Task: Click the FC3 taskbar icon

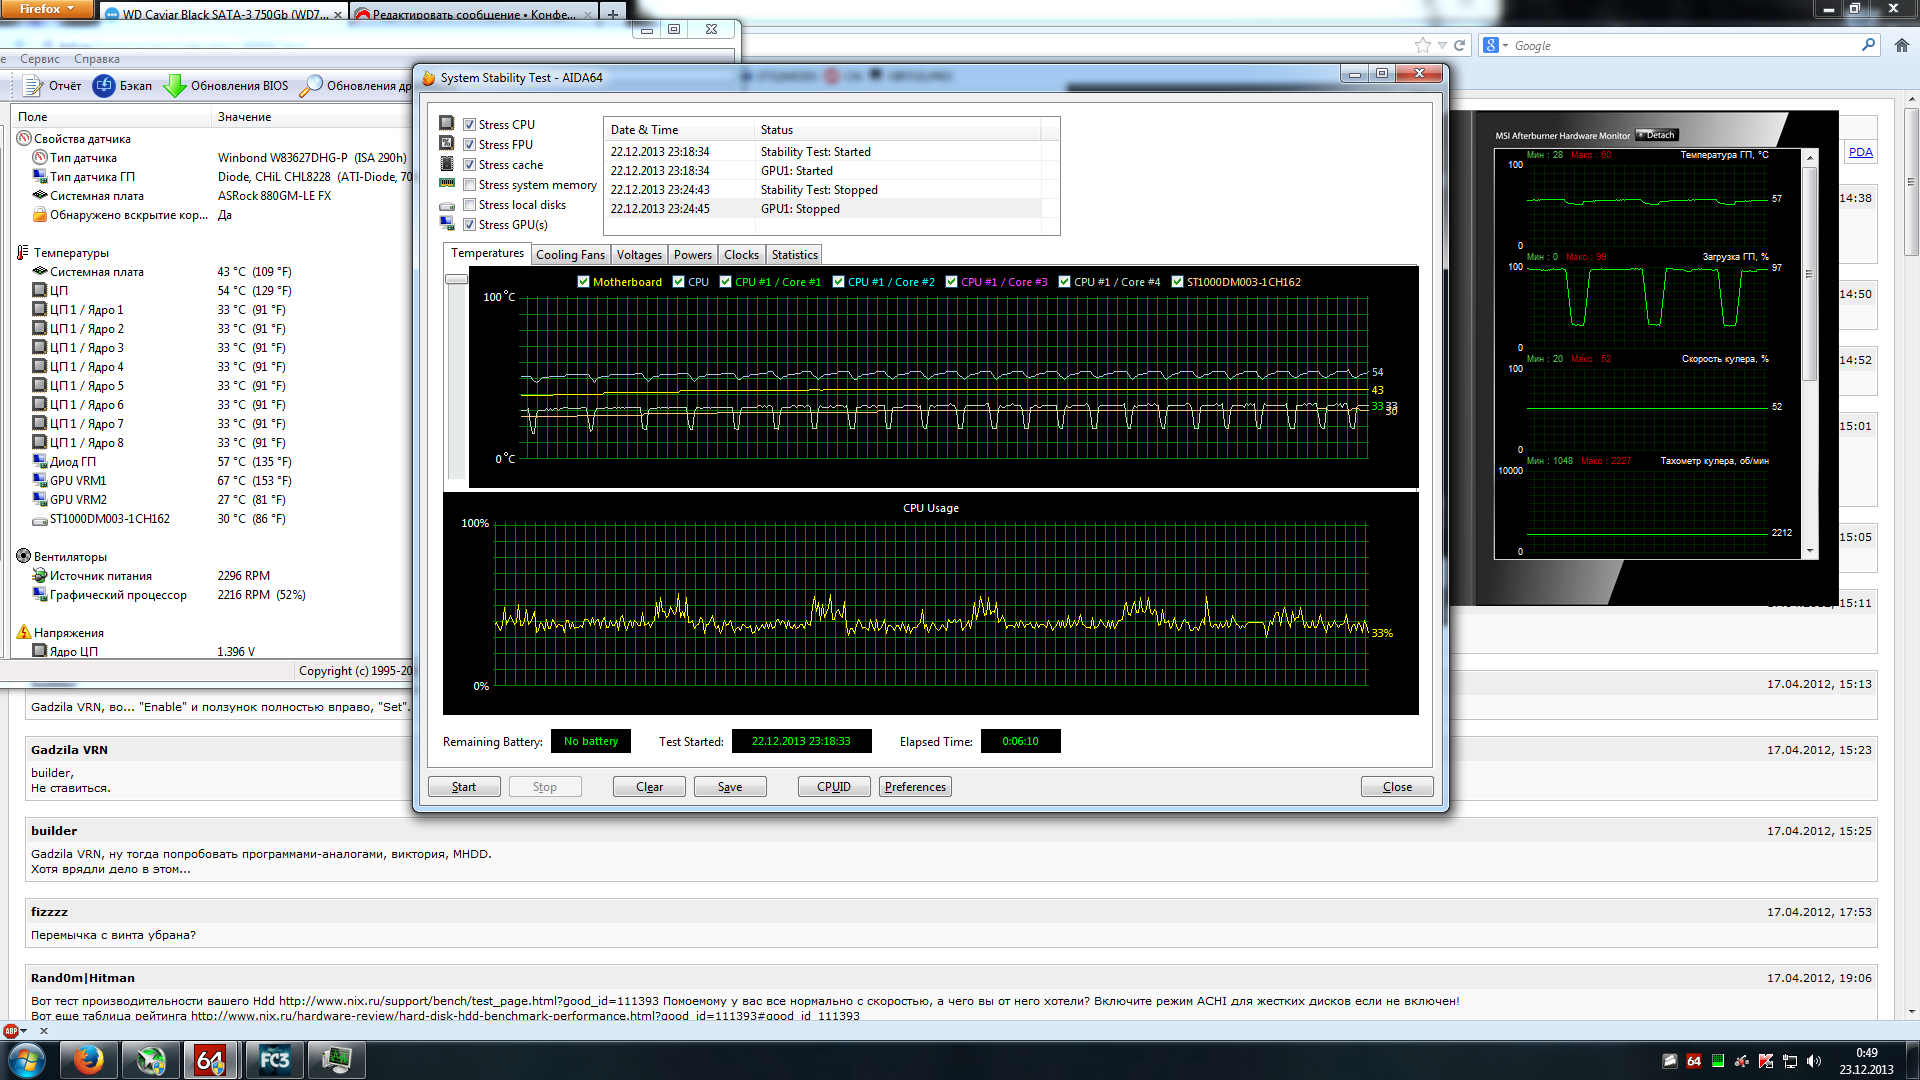Action: pyautogui.click(x=274, y=1060)
